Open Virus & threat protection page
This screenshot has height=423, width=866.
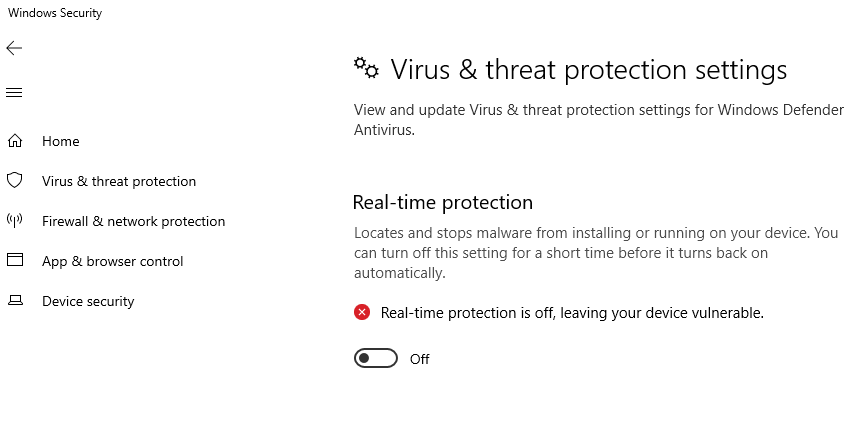pyautogui.click(x=119, y=181)
